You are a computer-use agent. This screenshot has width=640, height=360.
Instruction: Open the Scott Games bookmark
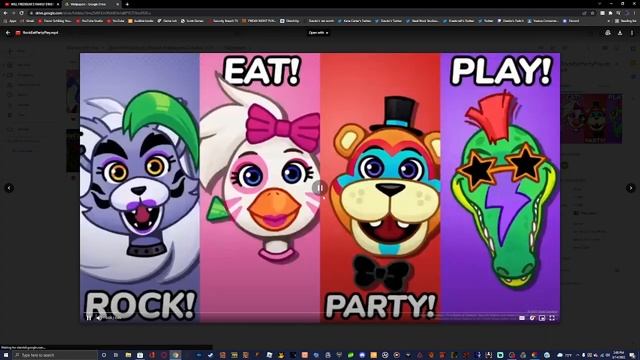click(193, 20)
